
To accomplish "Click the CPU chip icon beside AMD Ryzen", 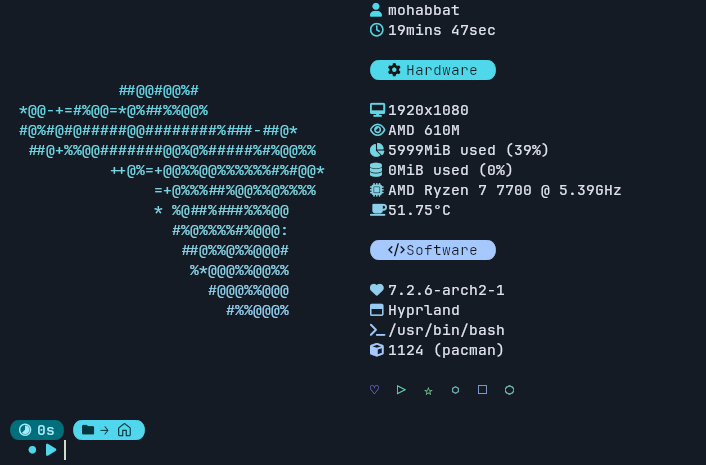I will pyautogui.click(x=376, y=190).
